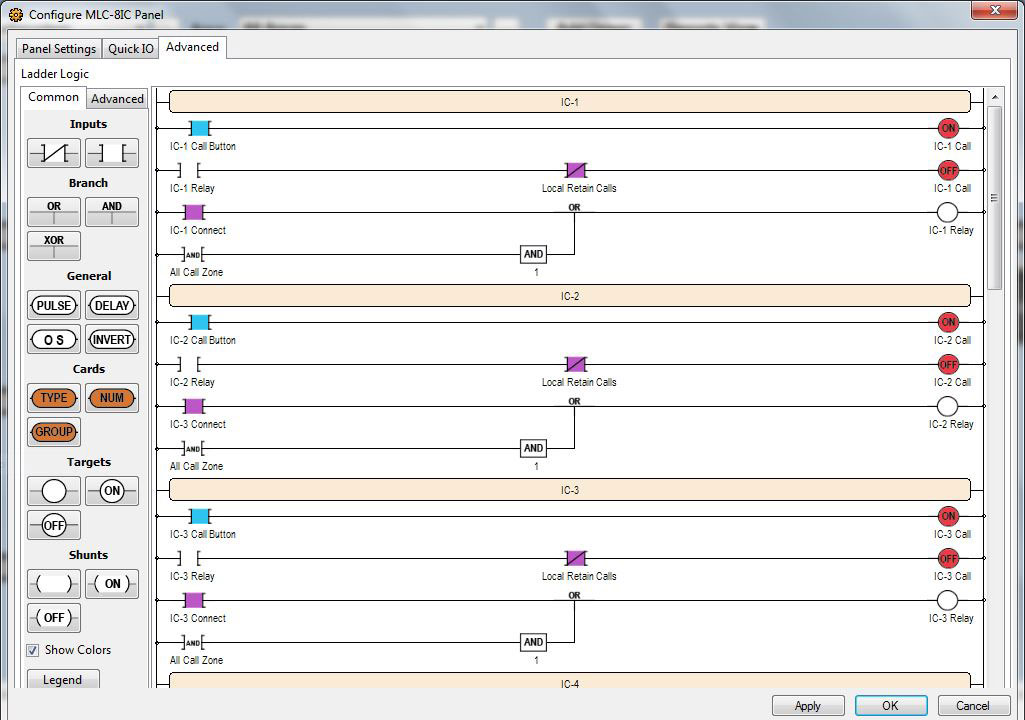Pick the INVERT general element
This screenshot has height=720, width=1025.
(x=112, y=339)
